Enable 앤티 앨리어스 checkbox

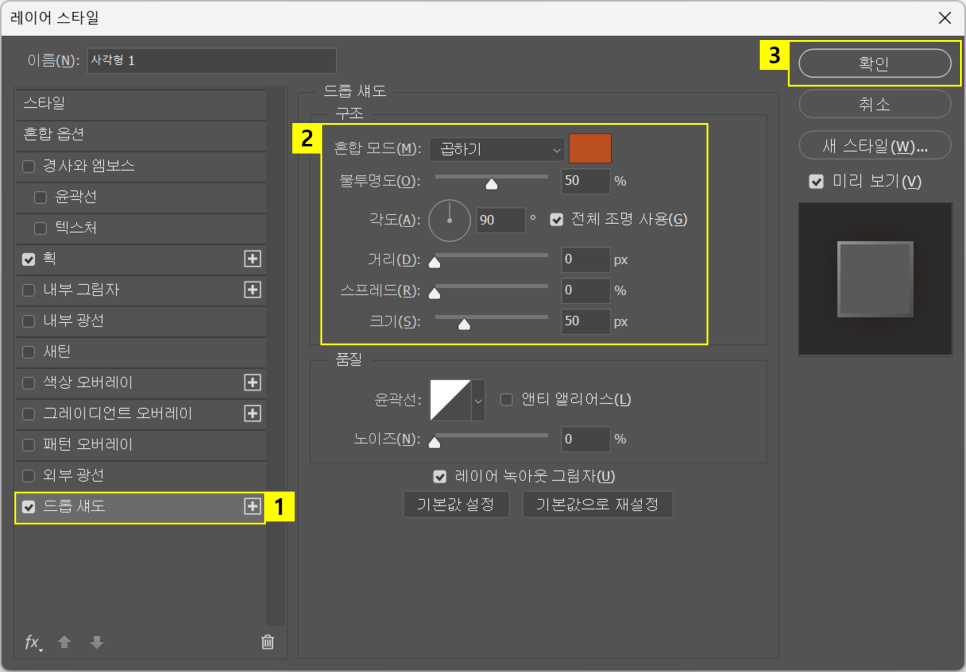pyautogui.click(x=506, y=400)
